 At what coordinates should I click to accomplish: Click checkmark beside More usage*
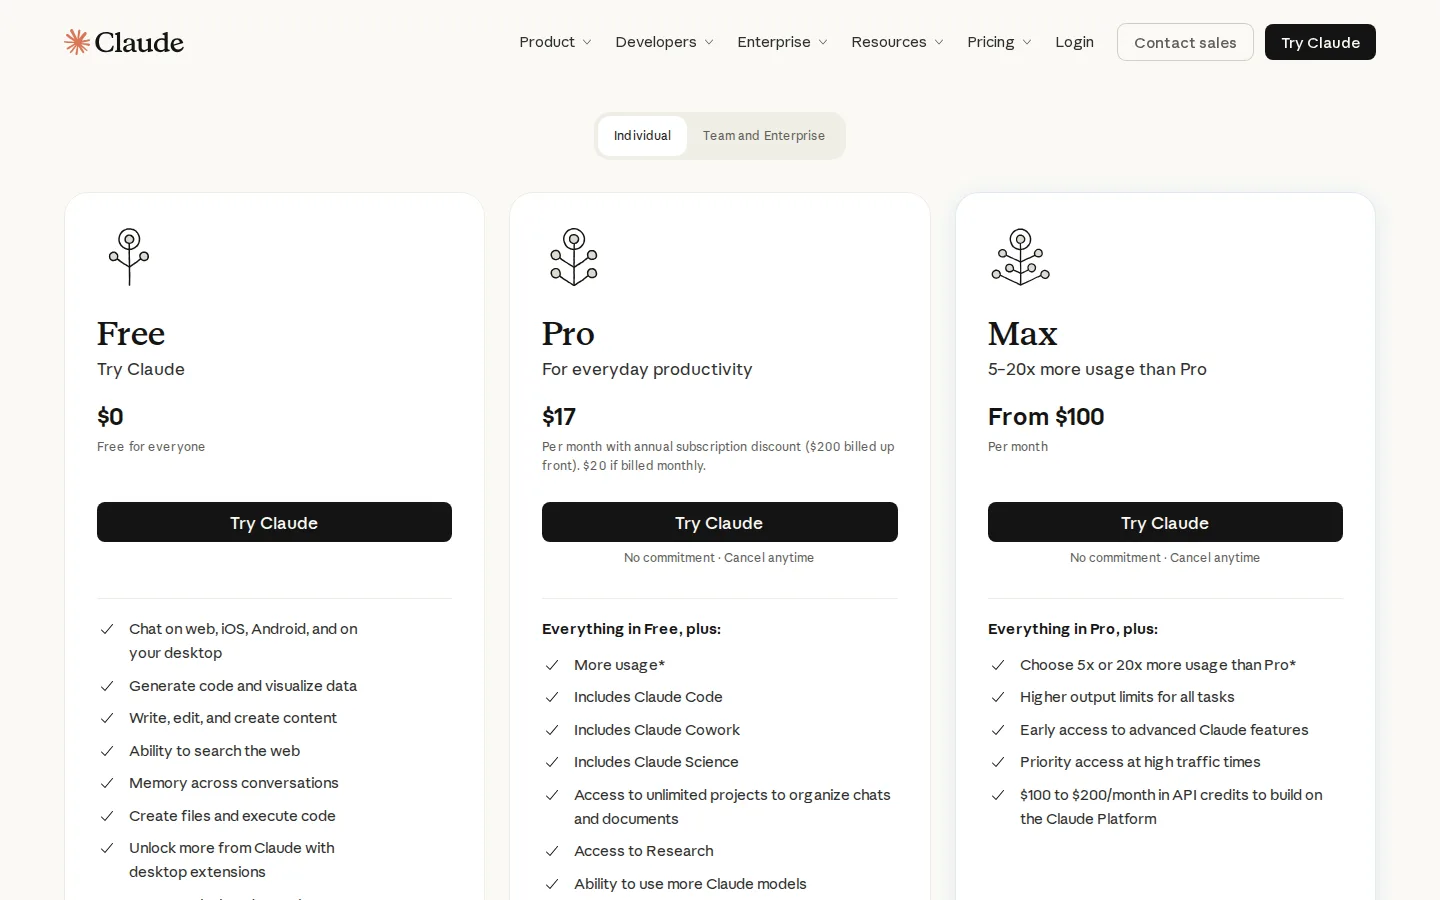pyautogui.click(x=552, y=665)
